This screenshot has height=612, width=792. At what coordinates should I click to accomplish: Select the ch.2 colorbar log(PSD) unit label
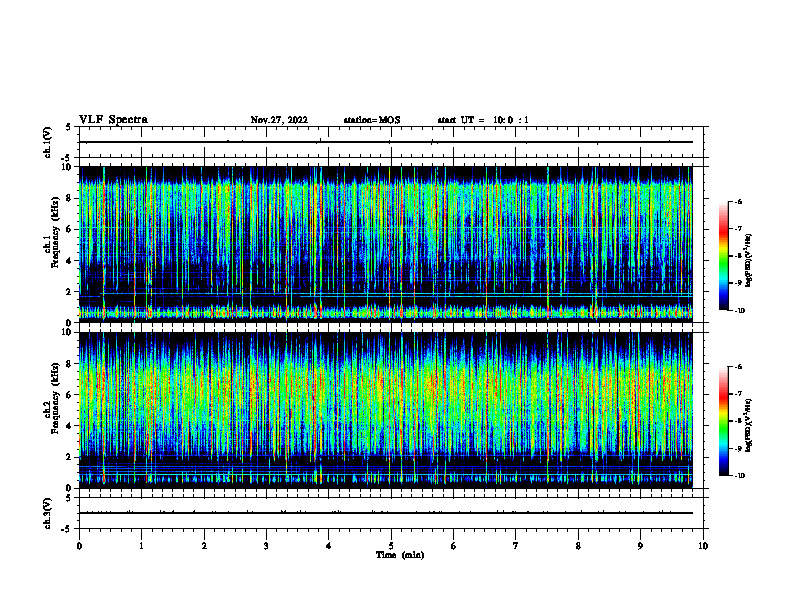click(x=749, y=425)
